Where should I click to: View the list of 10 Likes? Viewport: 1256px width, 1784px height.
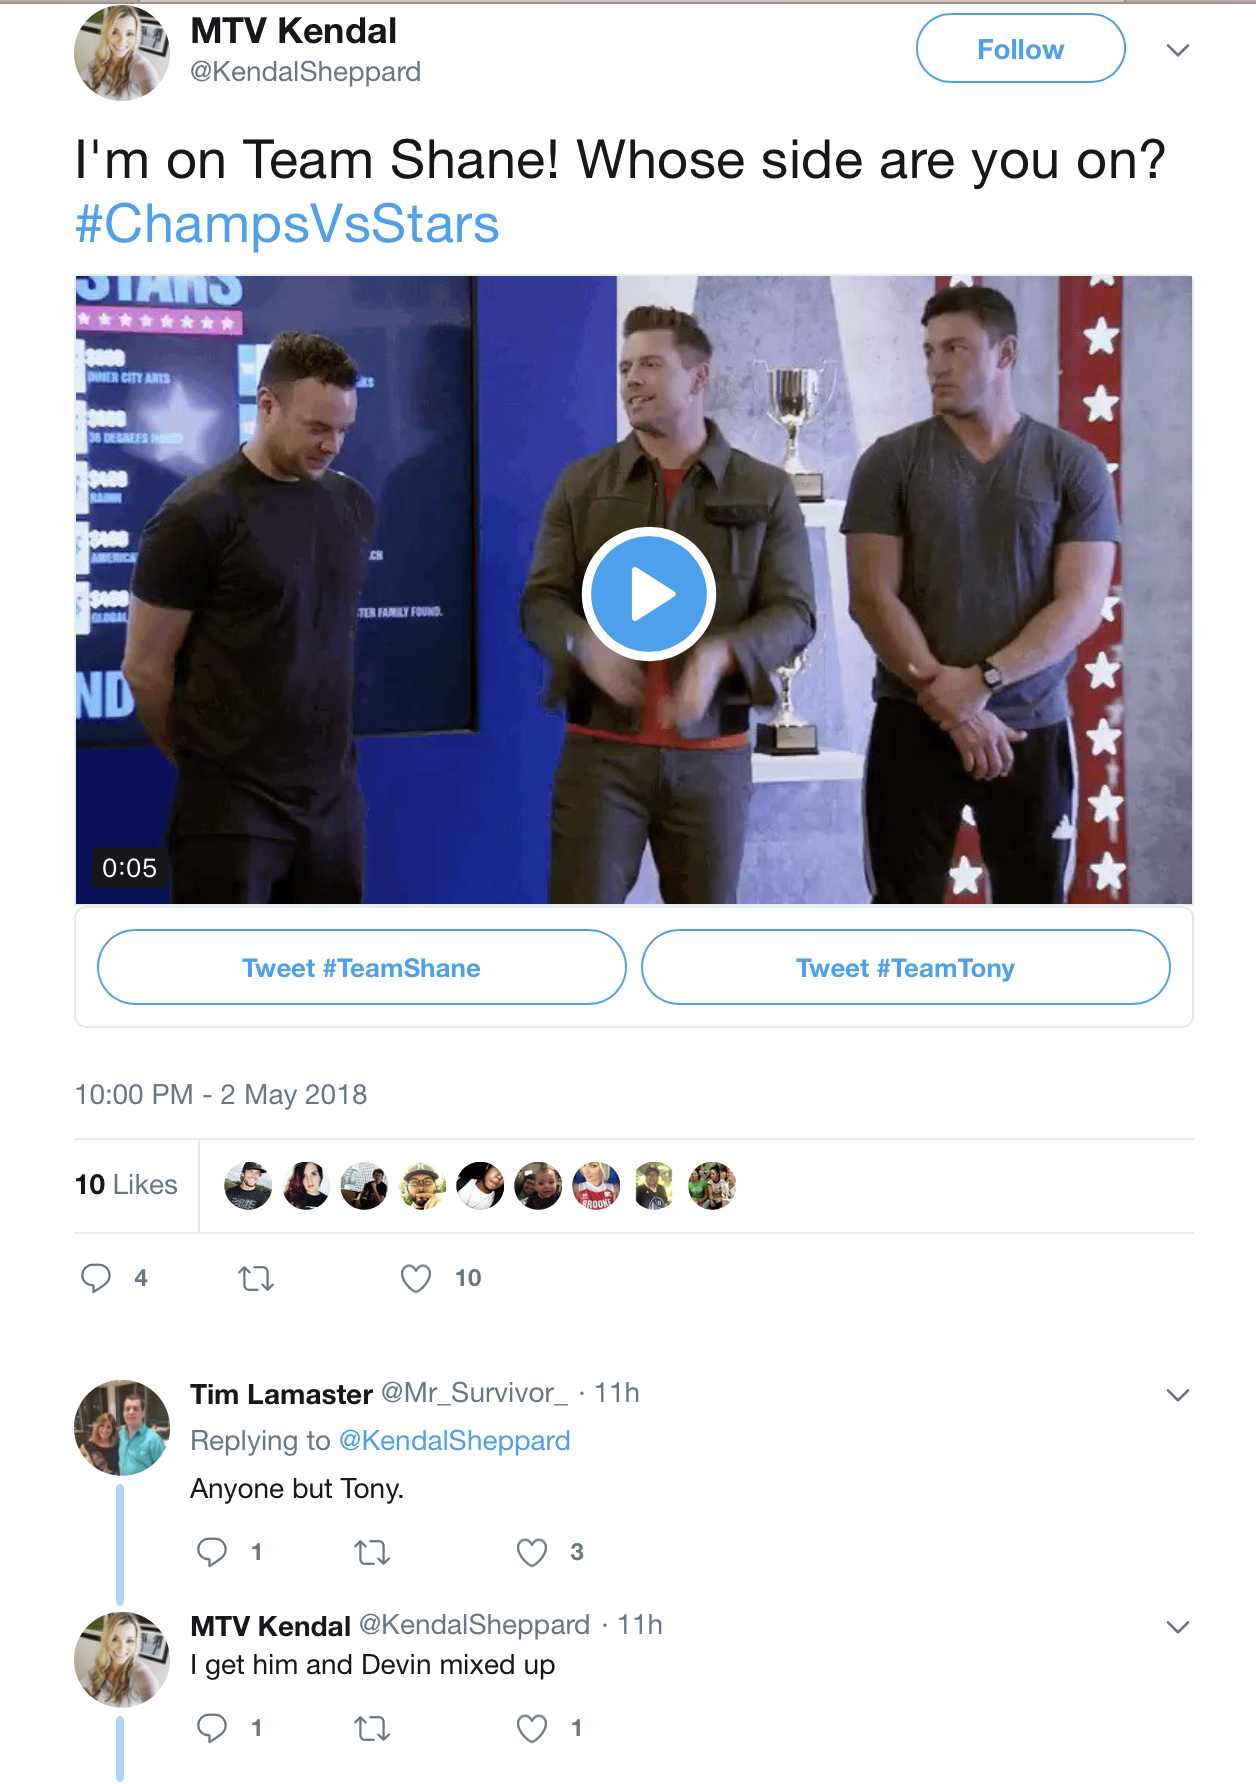click(126, 1185)
